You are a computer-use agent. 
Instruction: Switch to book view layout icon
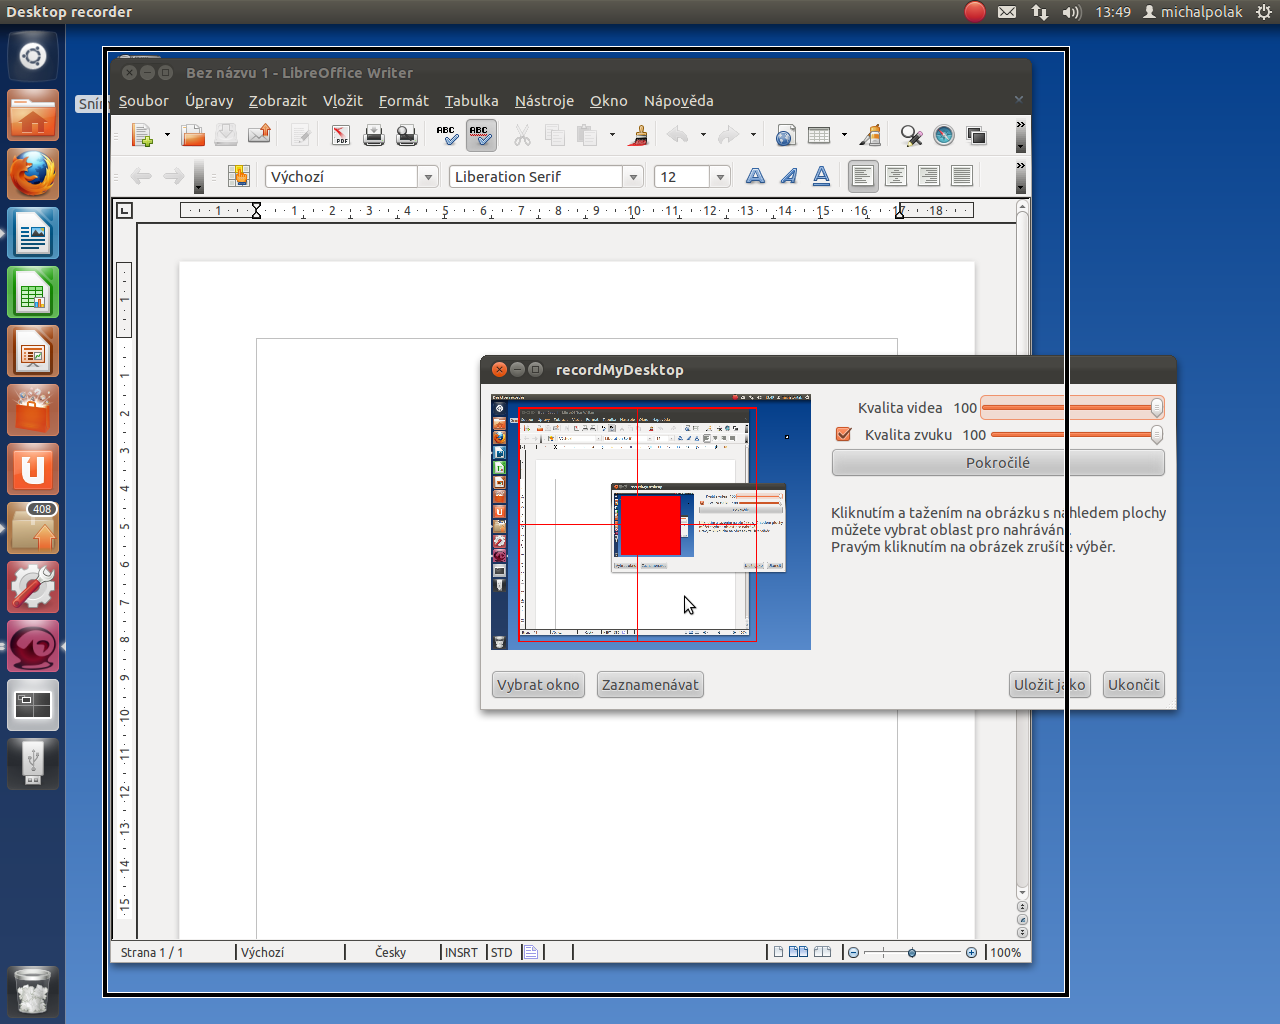[x=822, y=952]
